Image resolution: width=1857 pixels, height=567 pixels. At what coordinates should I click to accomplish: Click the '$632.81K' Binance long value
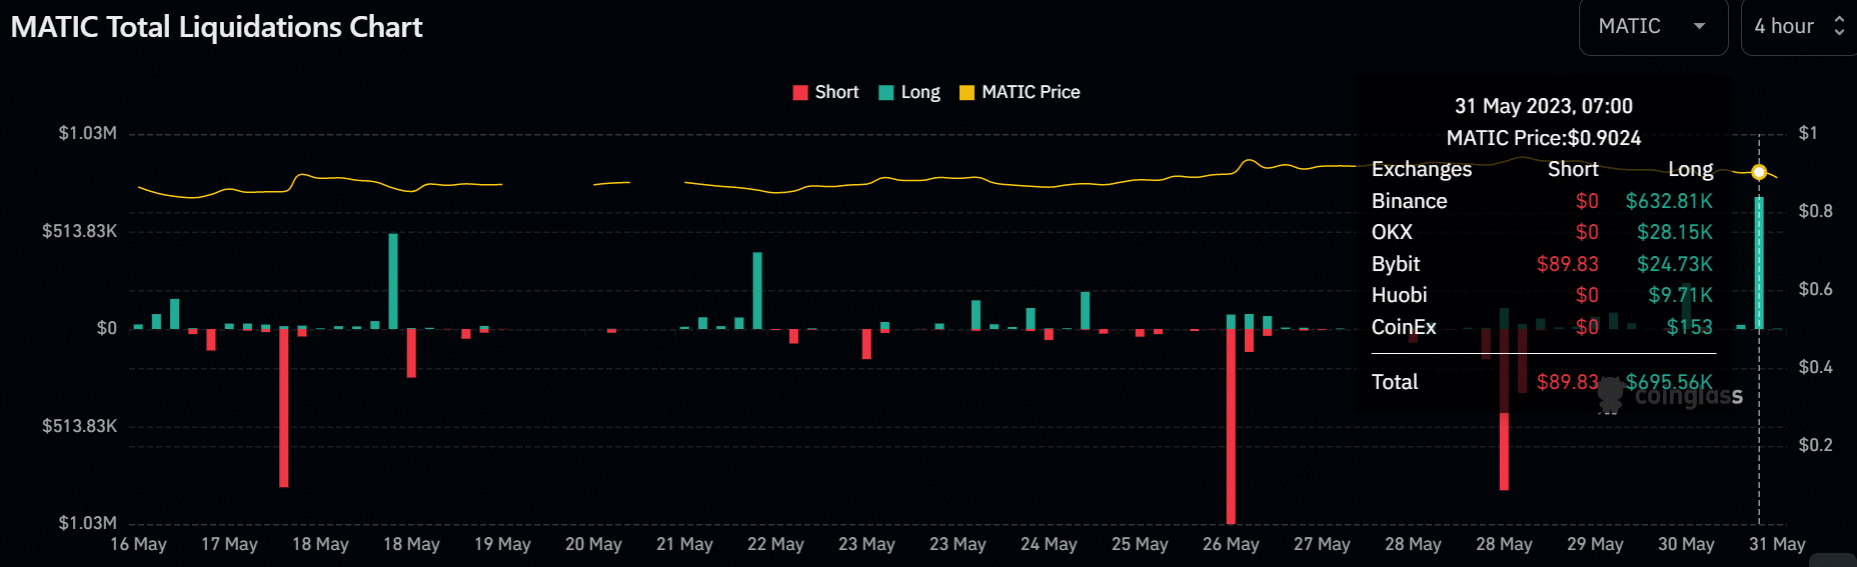click(x=1669, y=201)
